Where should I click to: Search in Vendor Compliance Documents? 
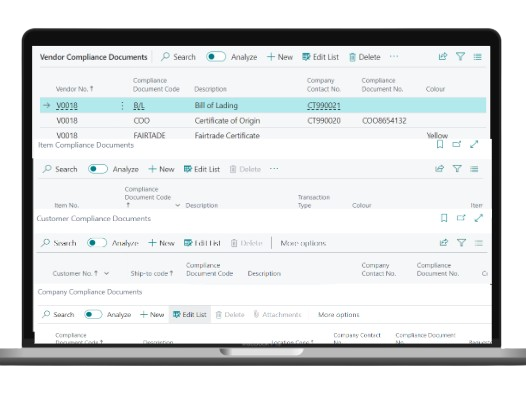(178, 57)
